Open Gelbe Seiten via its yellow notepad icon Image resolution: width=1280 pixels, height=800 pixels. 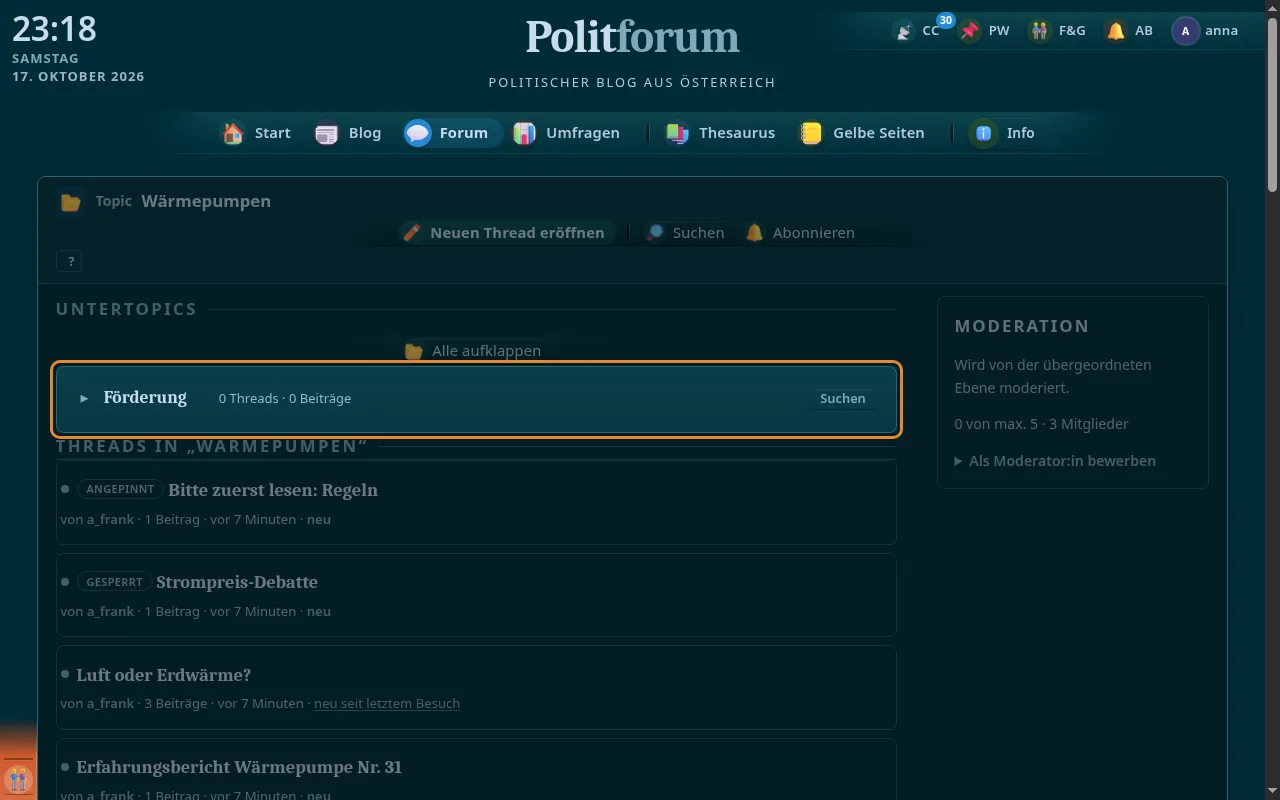coord(810,133)
